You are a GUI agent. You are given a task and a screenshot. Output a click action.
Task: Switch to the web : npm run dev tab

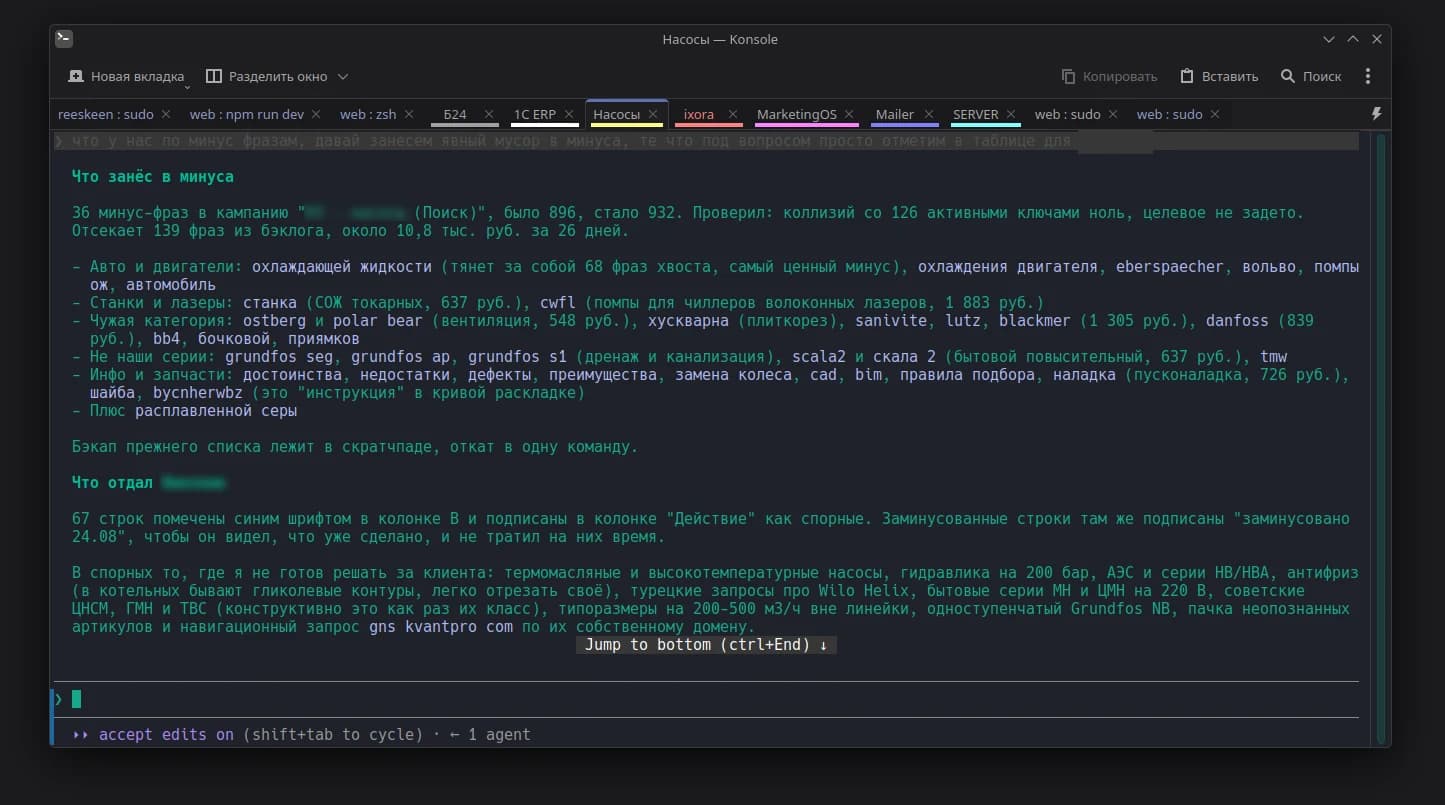tap(247, 114)
